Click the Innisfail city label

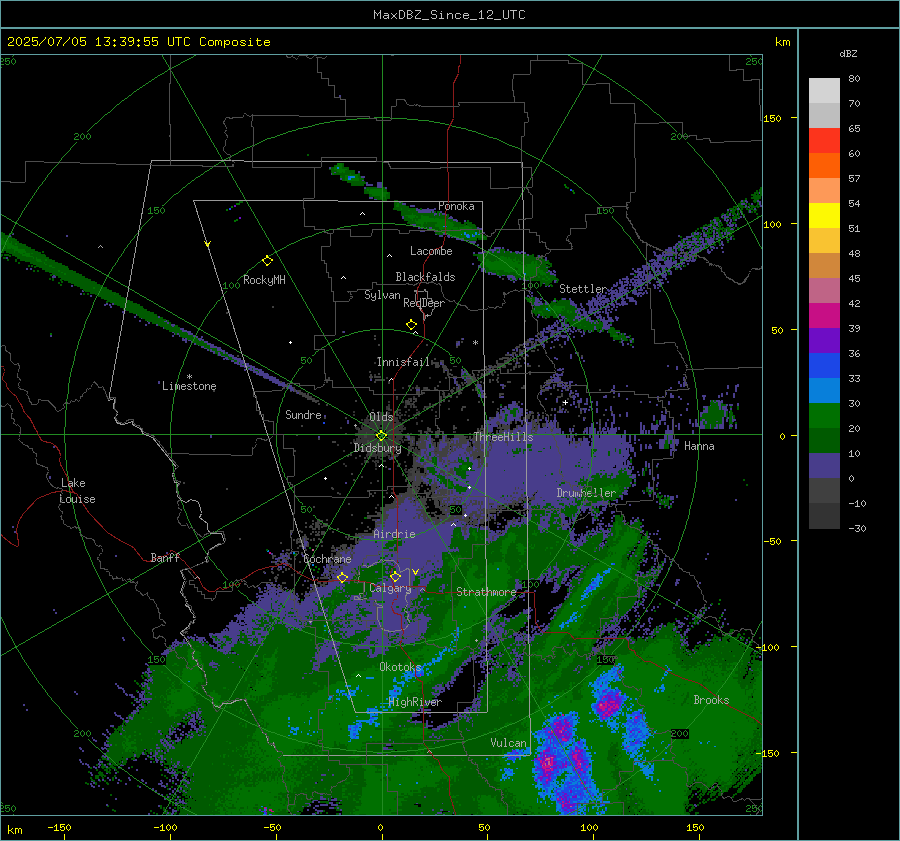(403, 362)
